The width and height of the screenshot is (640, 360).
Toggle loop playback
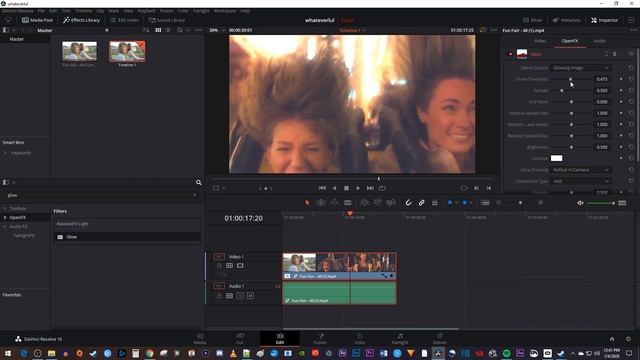[x=382, y=188]
